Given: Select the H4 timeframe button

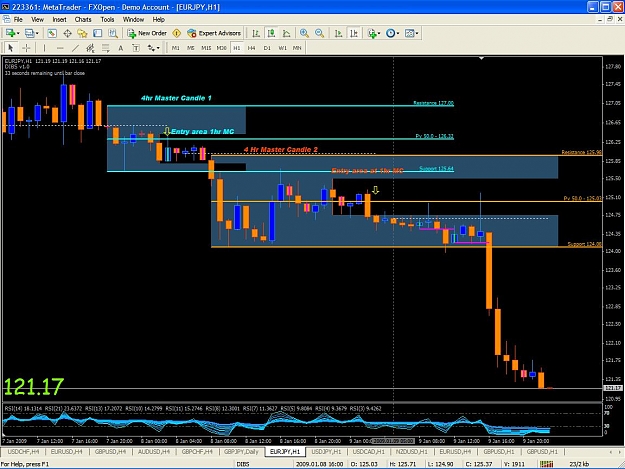Looking at the screenshot, I should [252, 48].
